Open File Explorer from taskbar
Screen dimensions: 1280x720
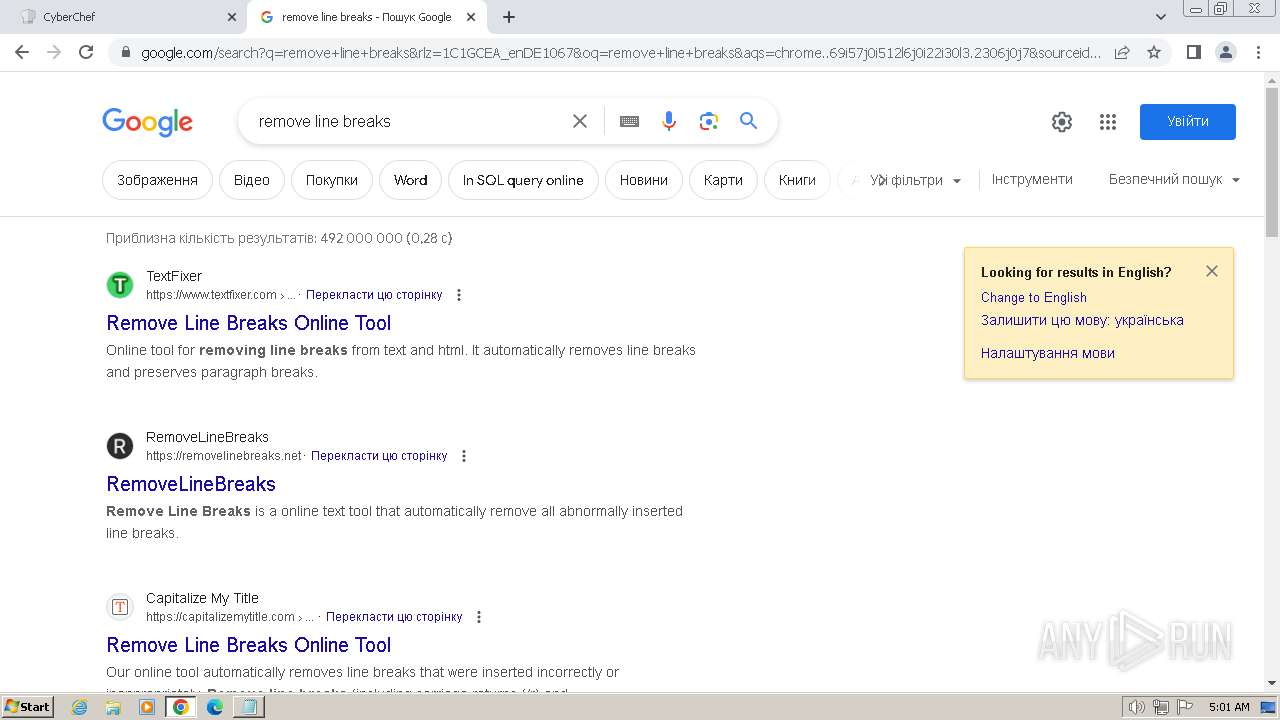113,707
